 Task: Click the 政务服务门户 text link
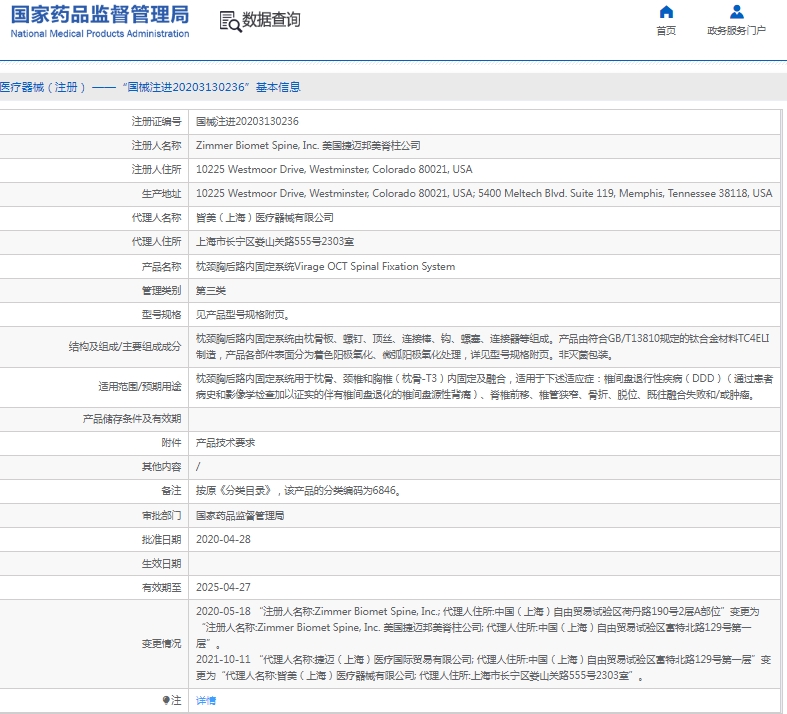(736, 31)
